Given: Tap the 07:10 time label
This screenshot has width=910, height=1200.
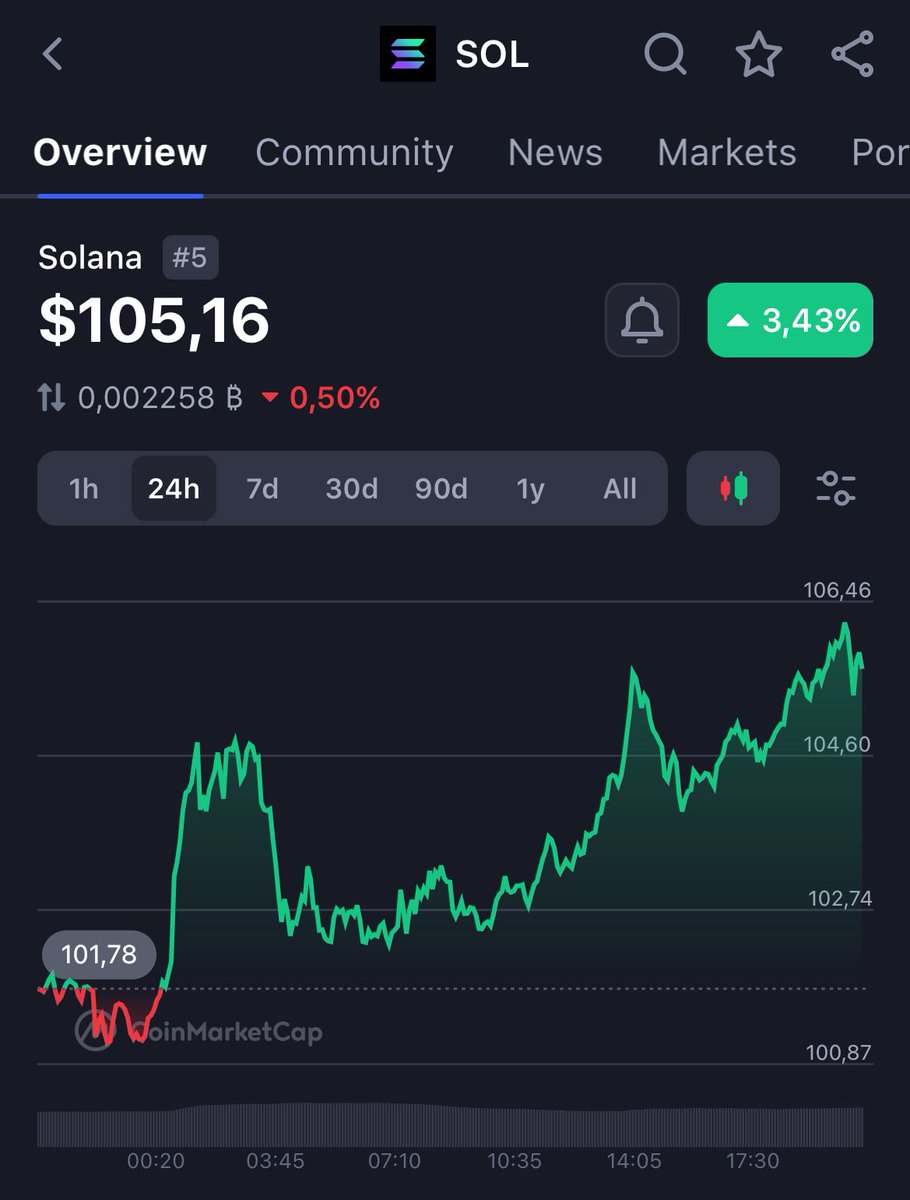Looking at the screenshot, I should 394,1161.
